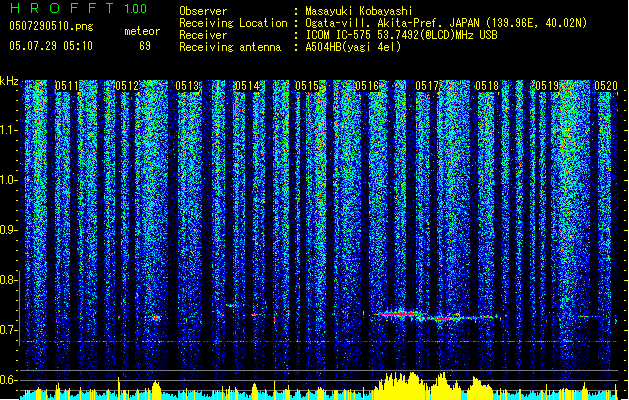Click the 0514 time marker
The width and height of the screenshot is (629, 400).
[247, 86]
